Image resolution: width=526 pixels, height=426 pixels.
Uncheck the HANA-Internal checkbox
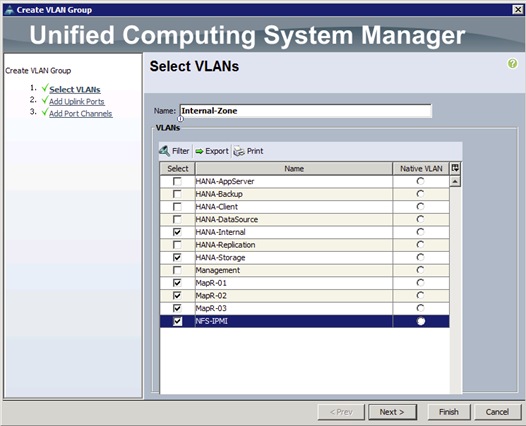click(x=177, y=232)
